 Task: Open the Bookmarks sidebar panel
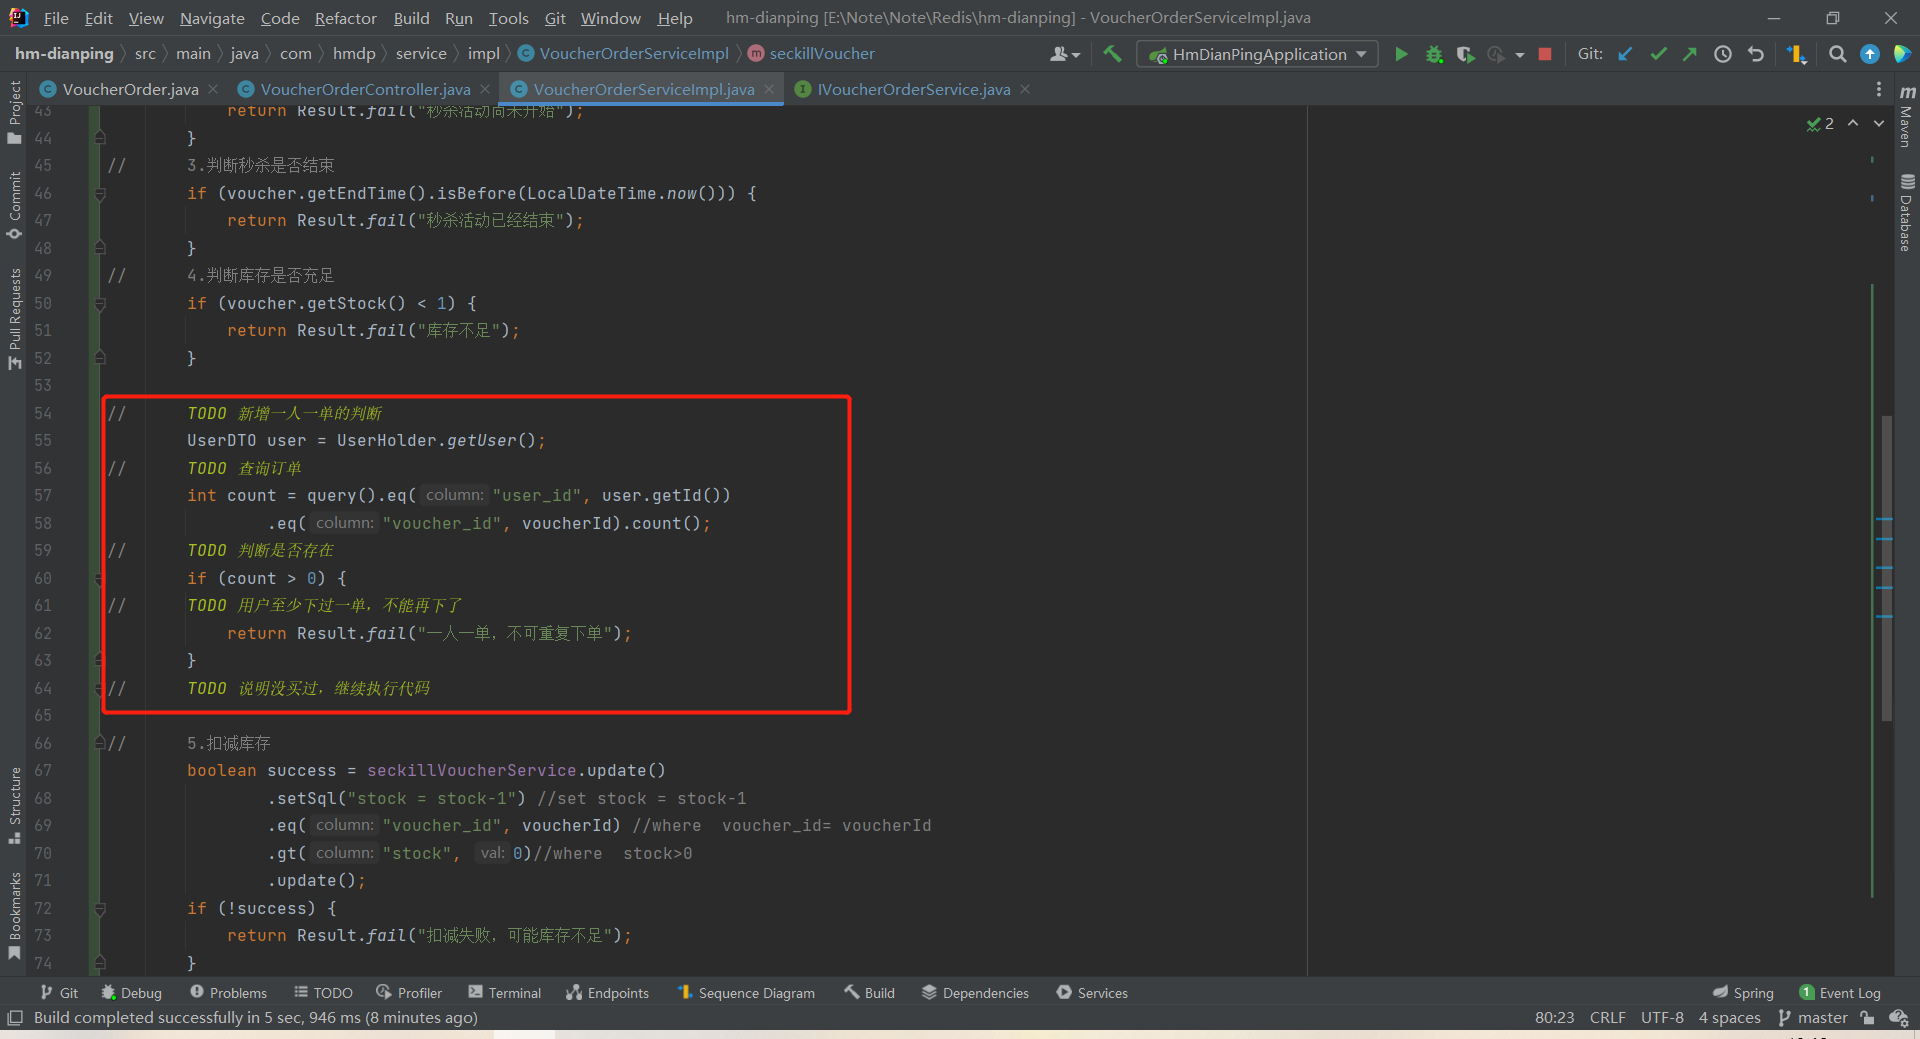pyautogui.click(x=14, y=915)
